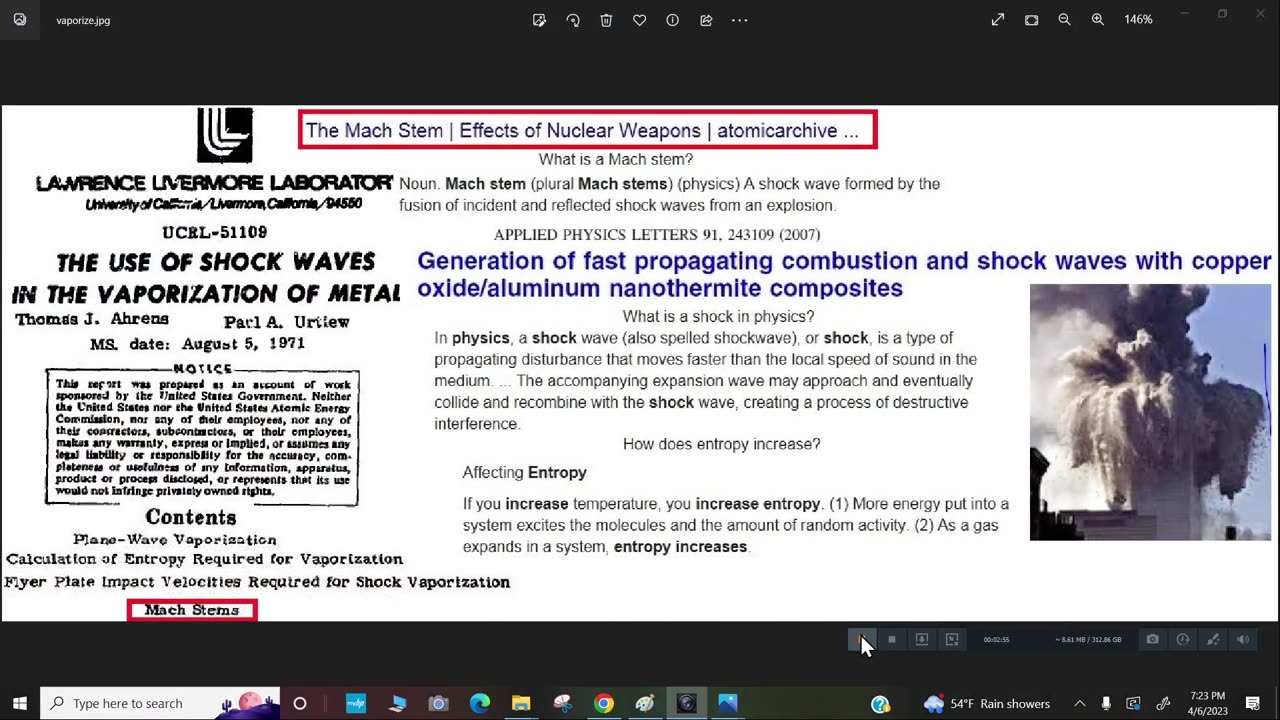The image size is (1280, 720).
Task: Delete the image using the trash icon
Action: pos(606,20)
